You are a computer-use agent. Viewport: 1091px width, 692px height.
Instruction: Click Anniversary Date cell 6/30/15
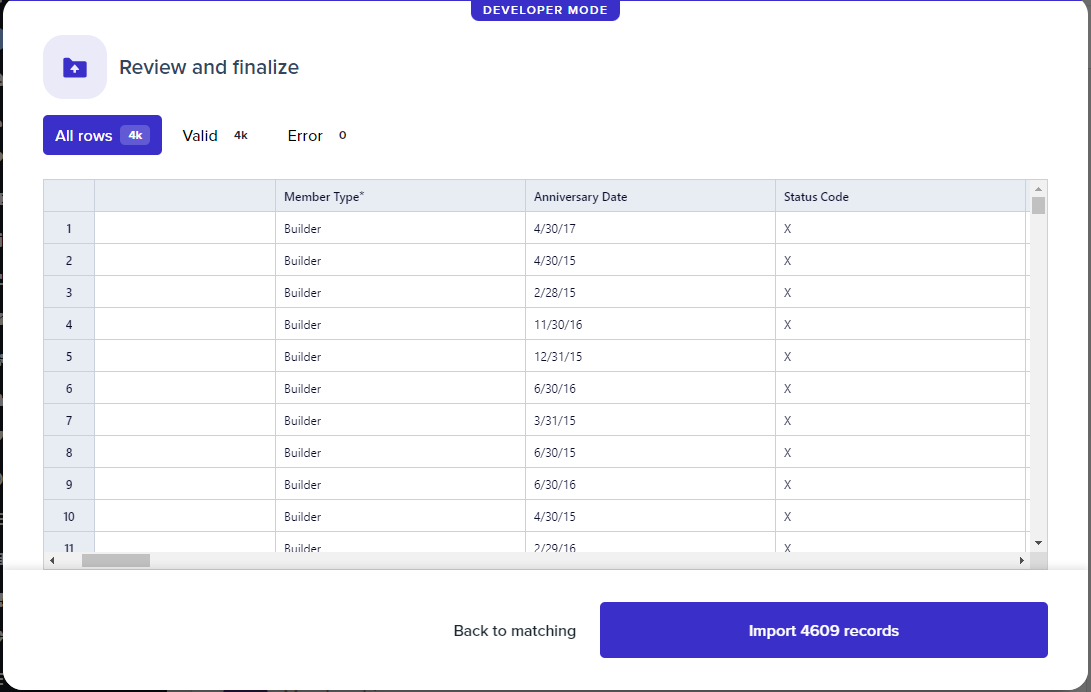[651, 452]
